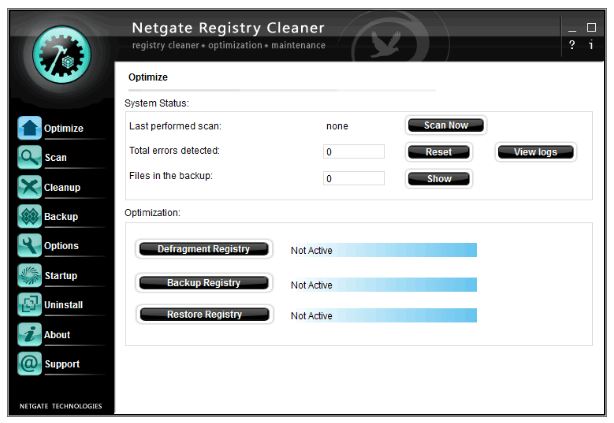This screenshot has height=423, width=614.
Task: Click the NETGATE TECHNOLOGIES footer text
Action: pyautogui.click(x=61, y=406)
